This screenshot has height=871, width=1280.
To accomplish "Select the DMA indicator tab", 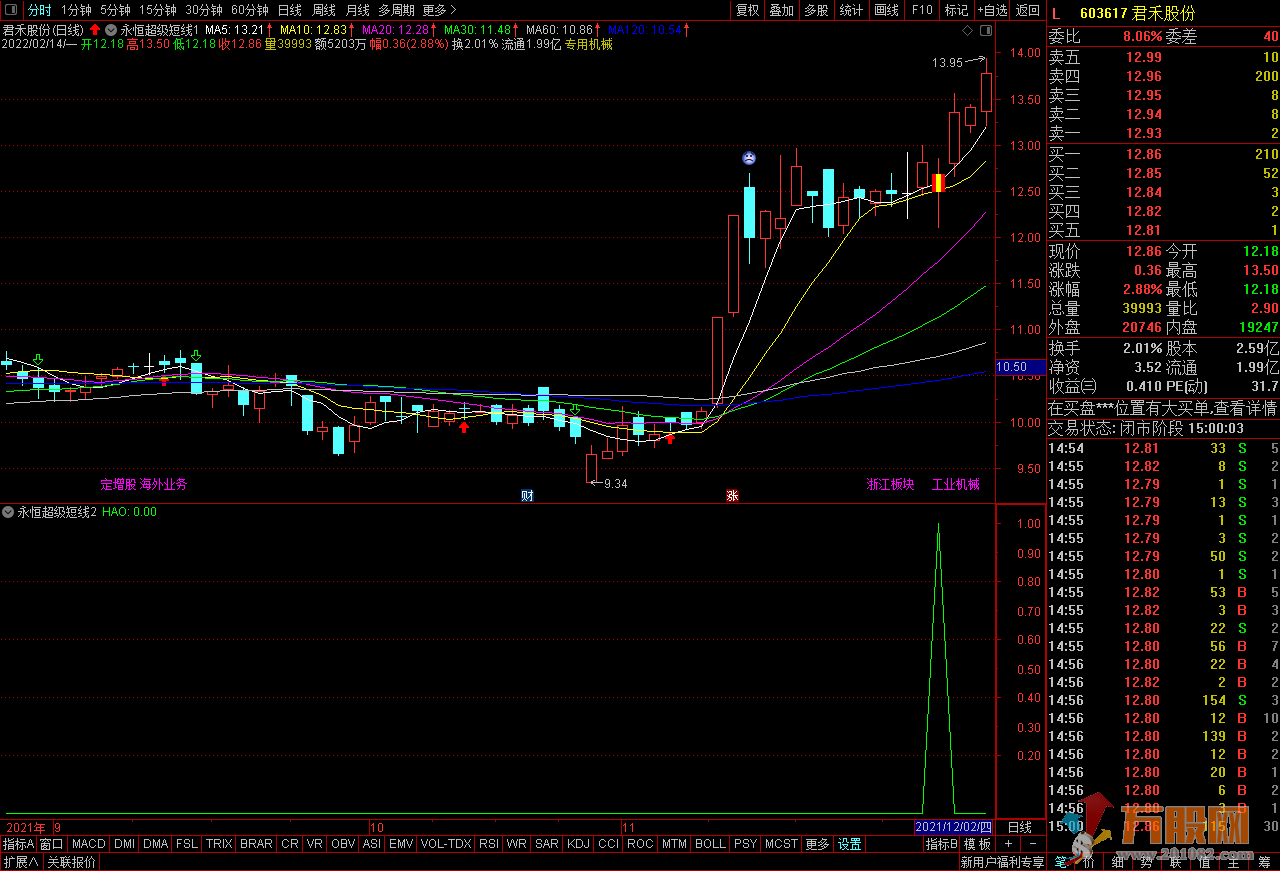I will point(155,844).
